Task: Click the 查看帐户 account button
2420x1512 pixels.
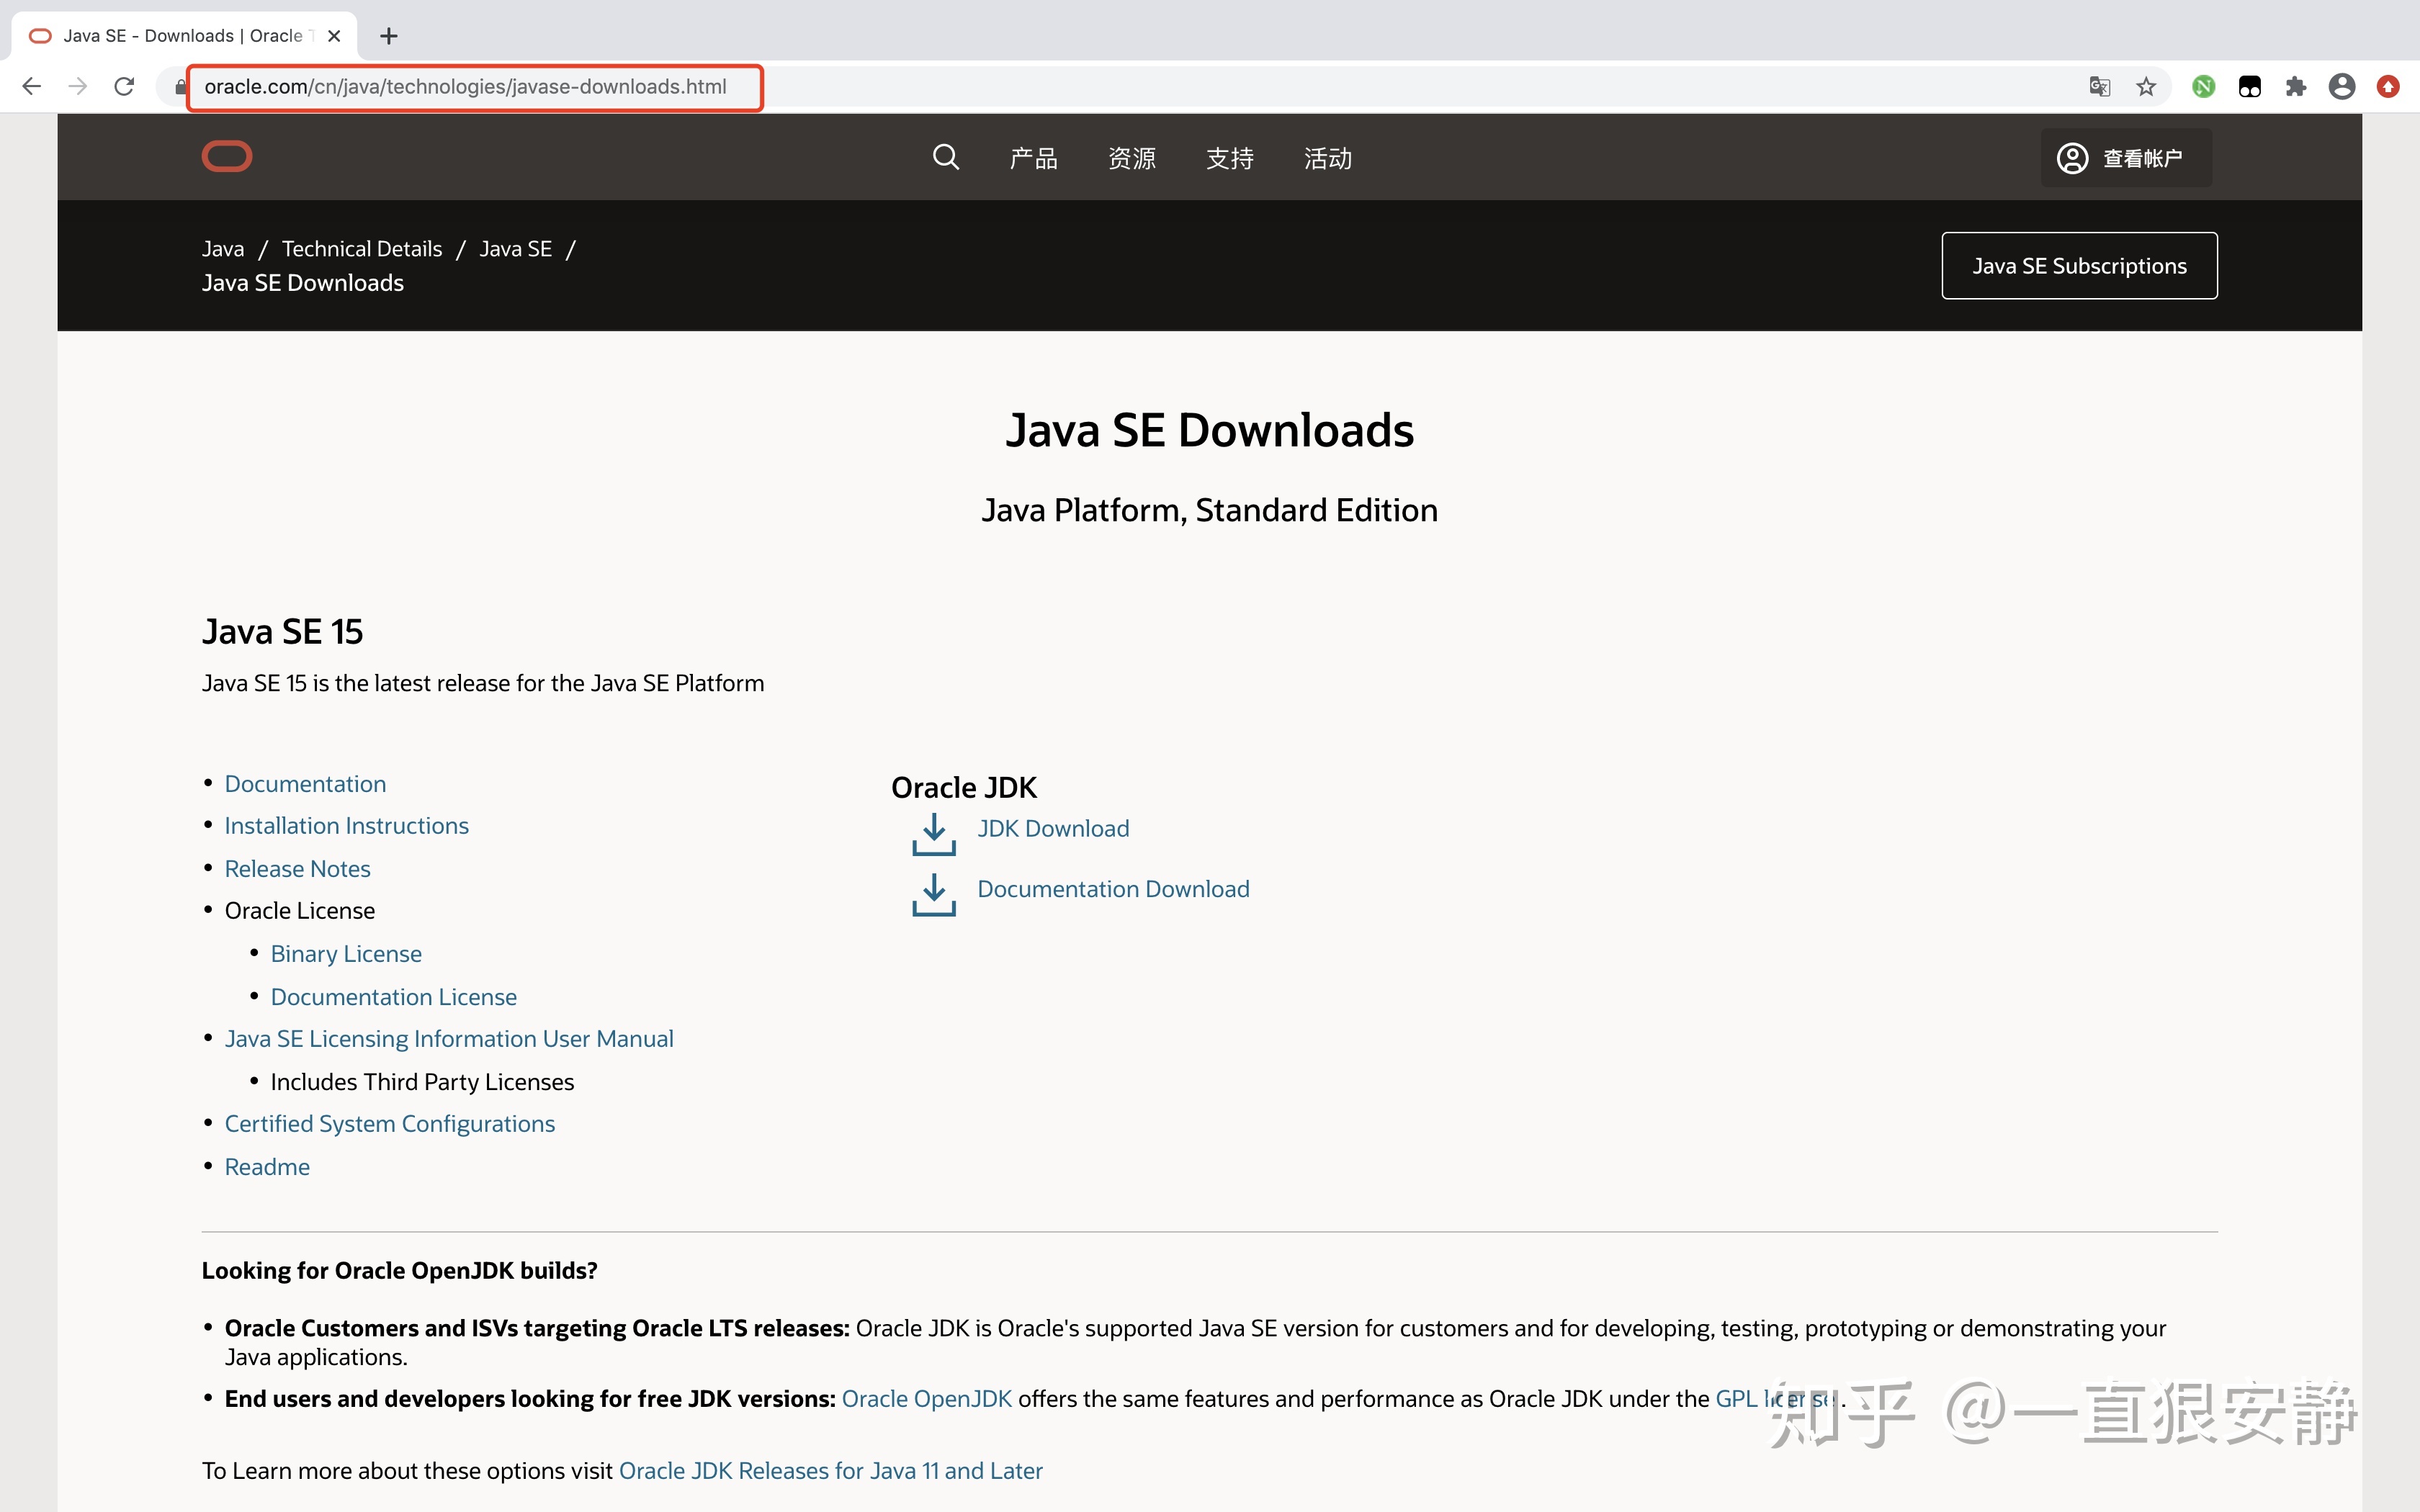Action: pyautogui.click(x=2126, y=158)
